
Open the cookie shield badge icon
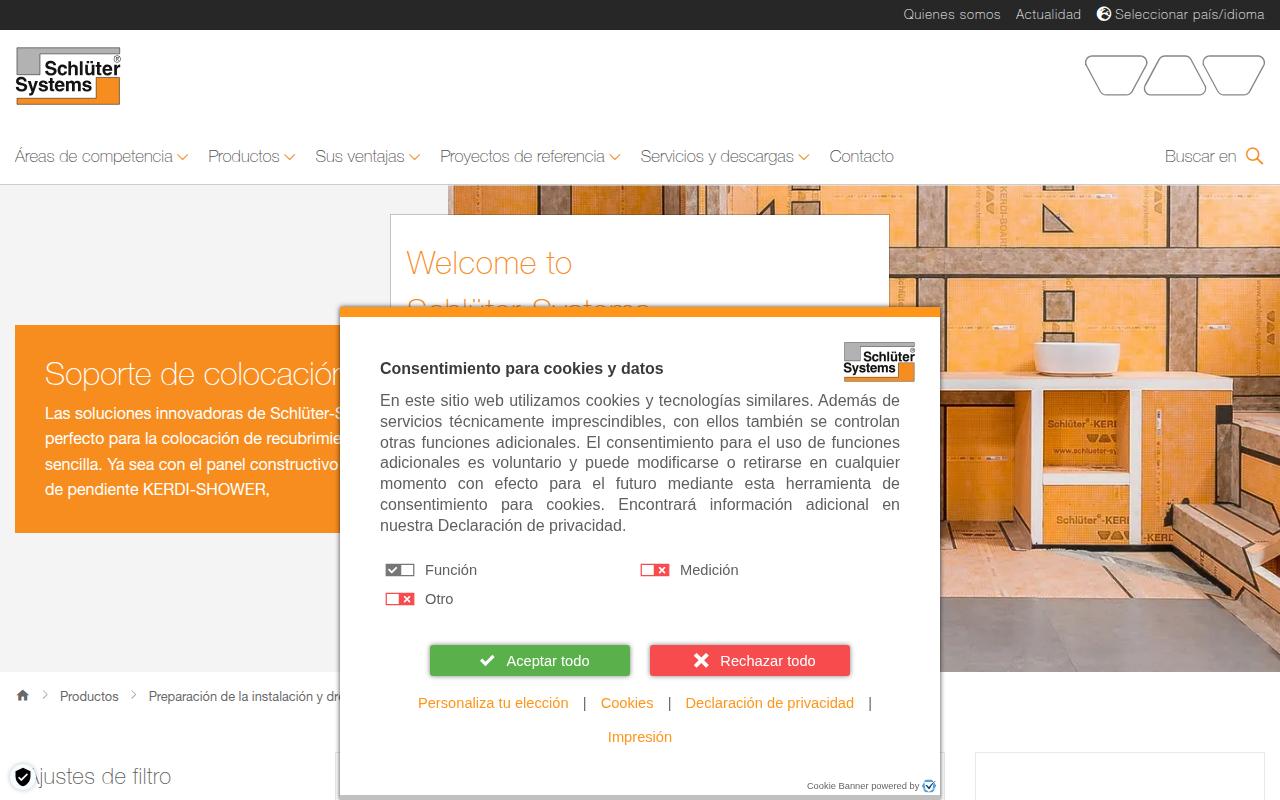point(22,777)
